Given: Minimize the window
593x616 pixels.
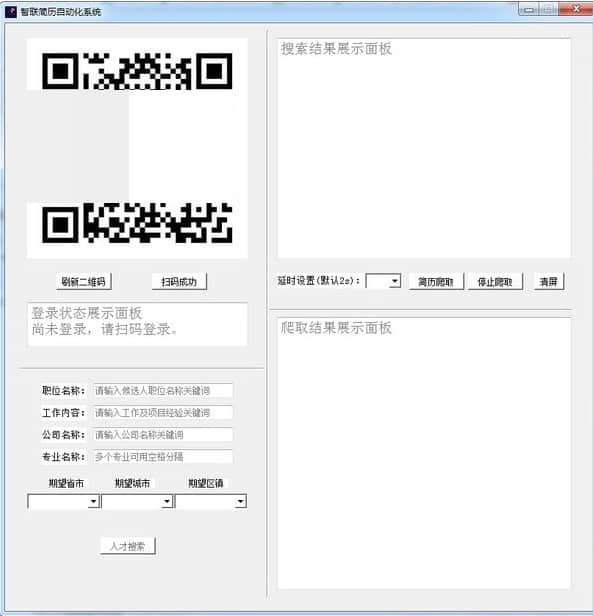Looking at the screenshot, I should [x=529, y=9].
